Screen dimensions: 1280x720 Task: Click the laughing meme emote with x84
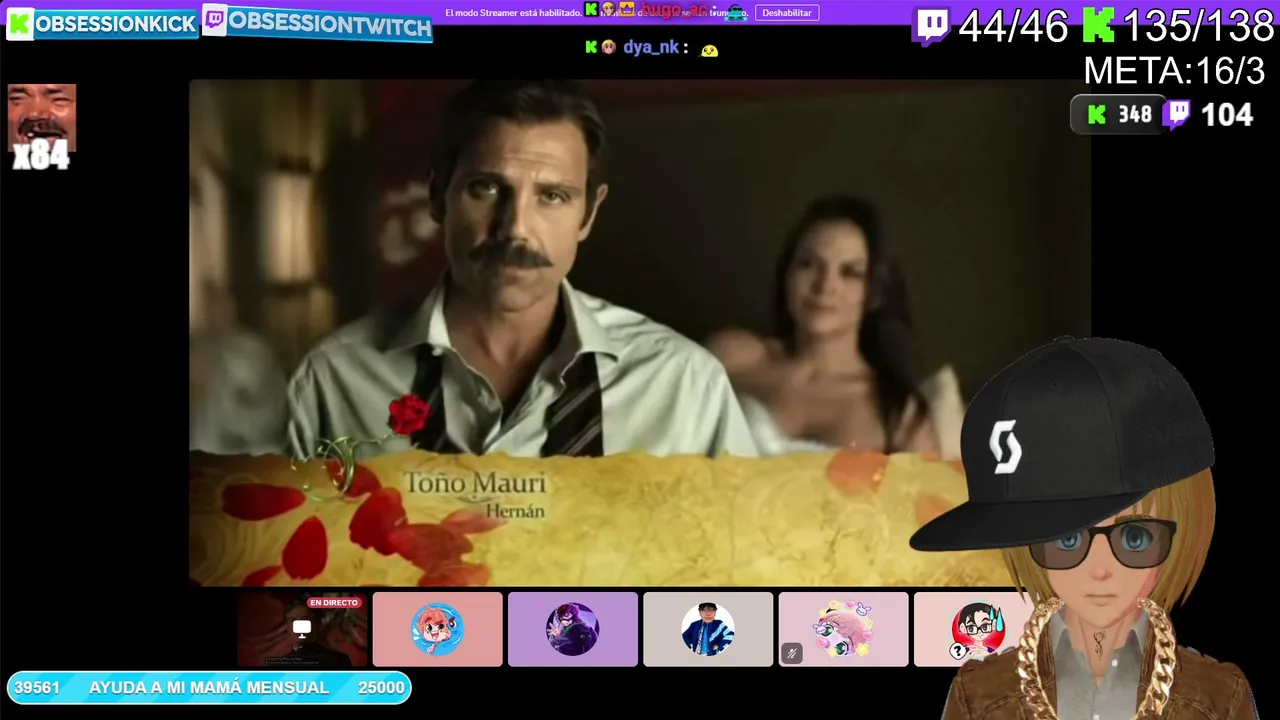(x=41, y=118)
